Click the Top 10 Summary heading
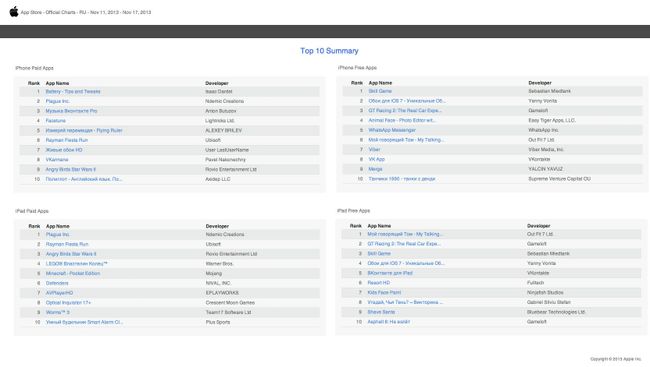The height and width of the screenshot is (367, 650). [x=329, y=51]
